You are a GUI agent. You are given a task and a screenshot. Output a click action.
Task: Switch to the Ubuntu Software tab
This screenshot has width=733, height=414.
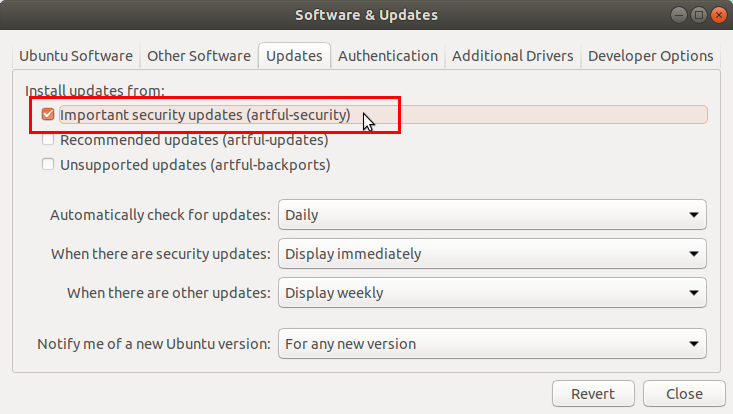pos(75,56)
